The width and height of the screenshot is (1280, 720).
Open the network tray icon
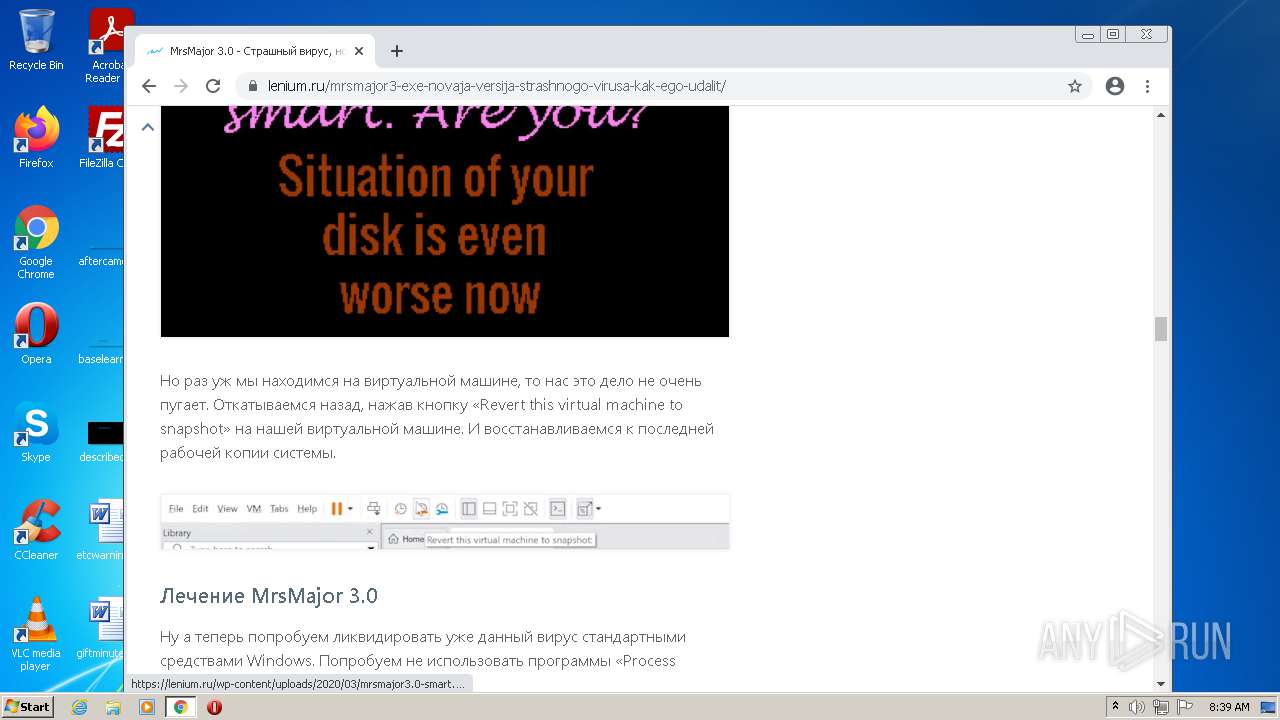pyautogui.click(x=1161, y=707)
